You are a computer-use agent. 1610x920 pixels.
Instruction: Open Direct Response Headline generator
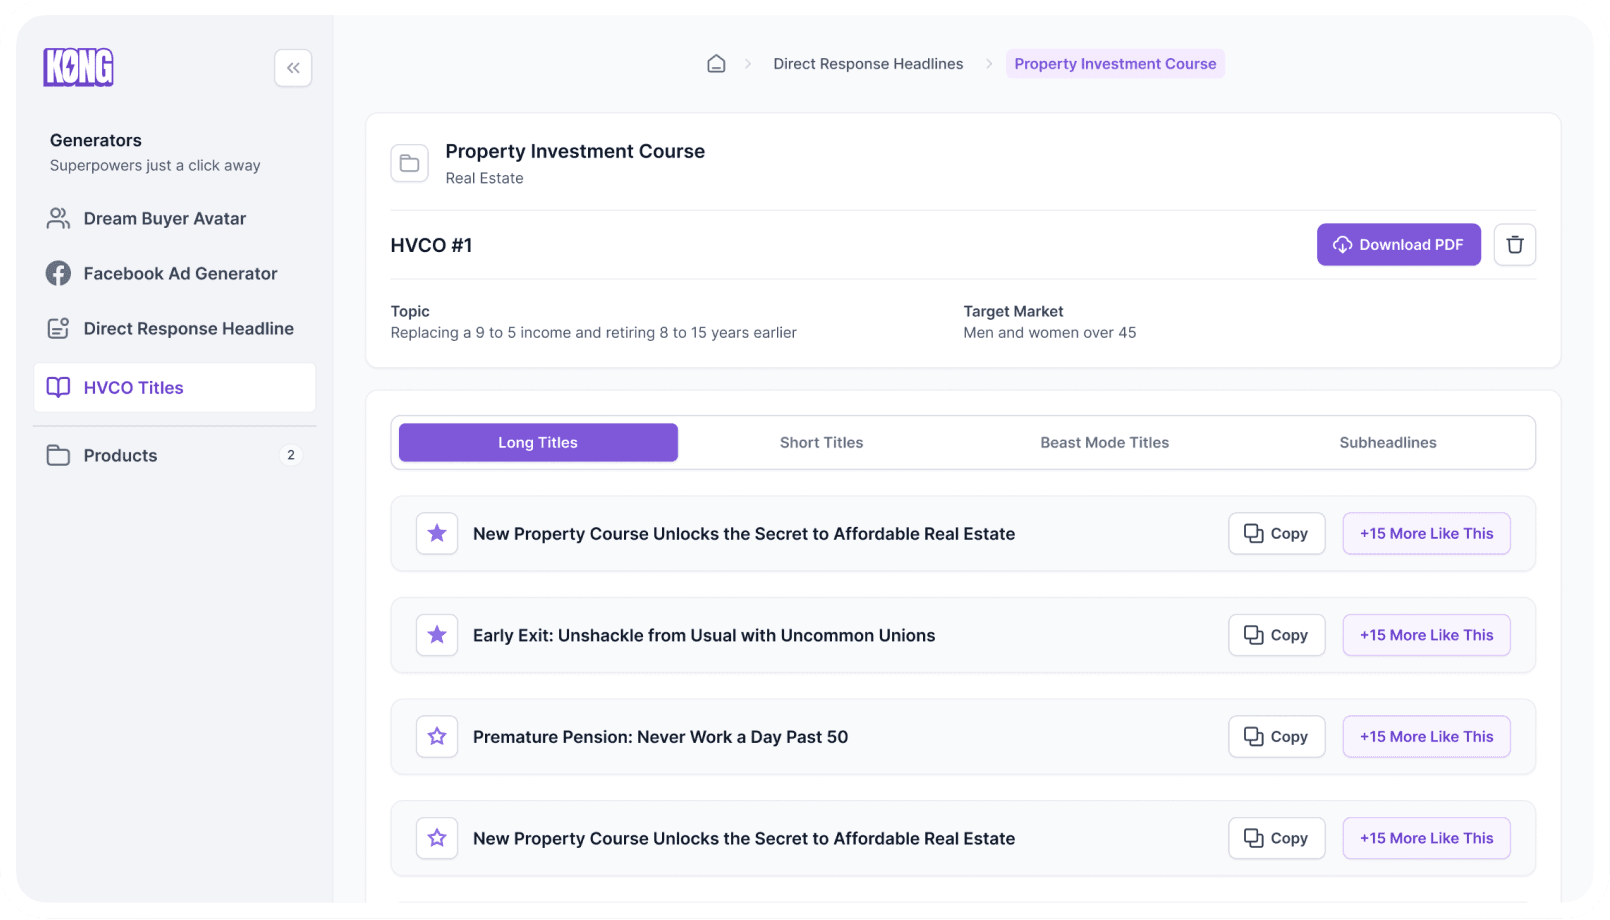[x=188, y=329]
